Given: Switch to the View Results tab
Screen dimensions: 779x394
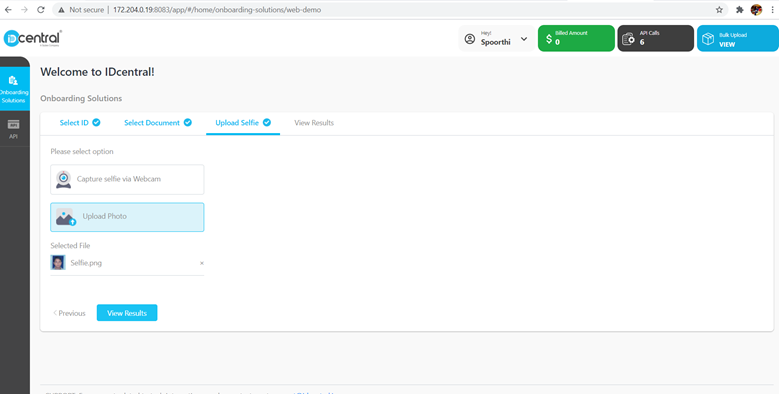Looking at the screenshot, I should tap(314, 123).
